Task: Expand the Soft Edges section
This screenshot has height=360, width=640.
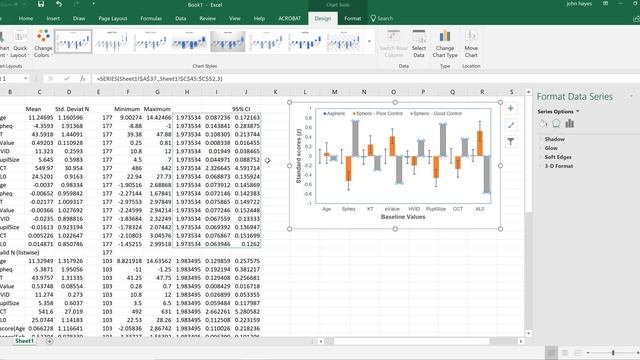Action: [558, 157]
